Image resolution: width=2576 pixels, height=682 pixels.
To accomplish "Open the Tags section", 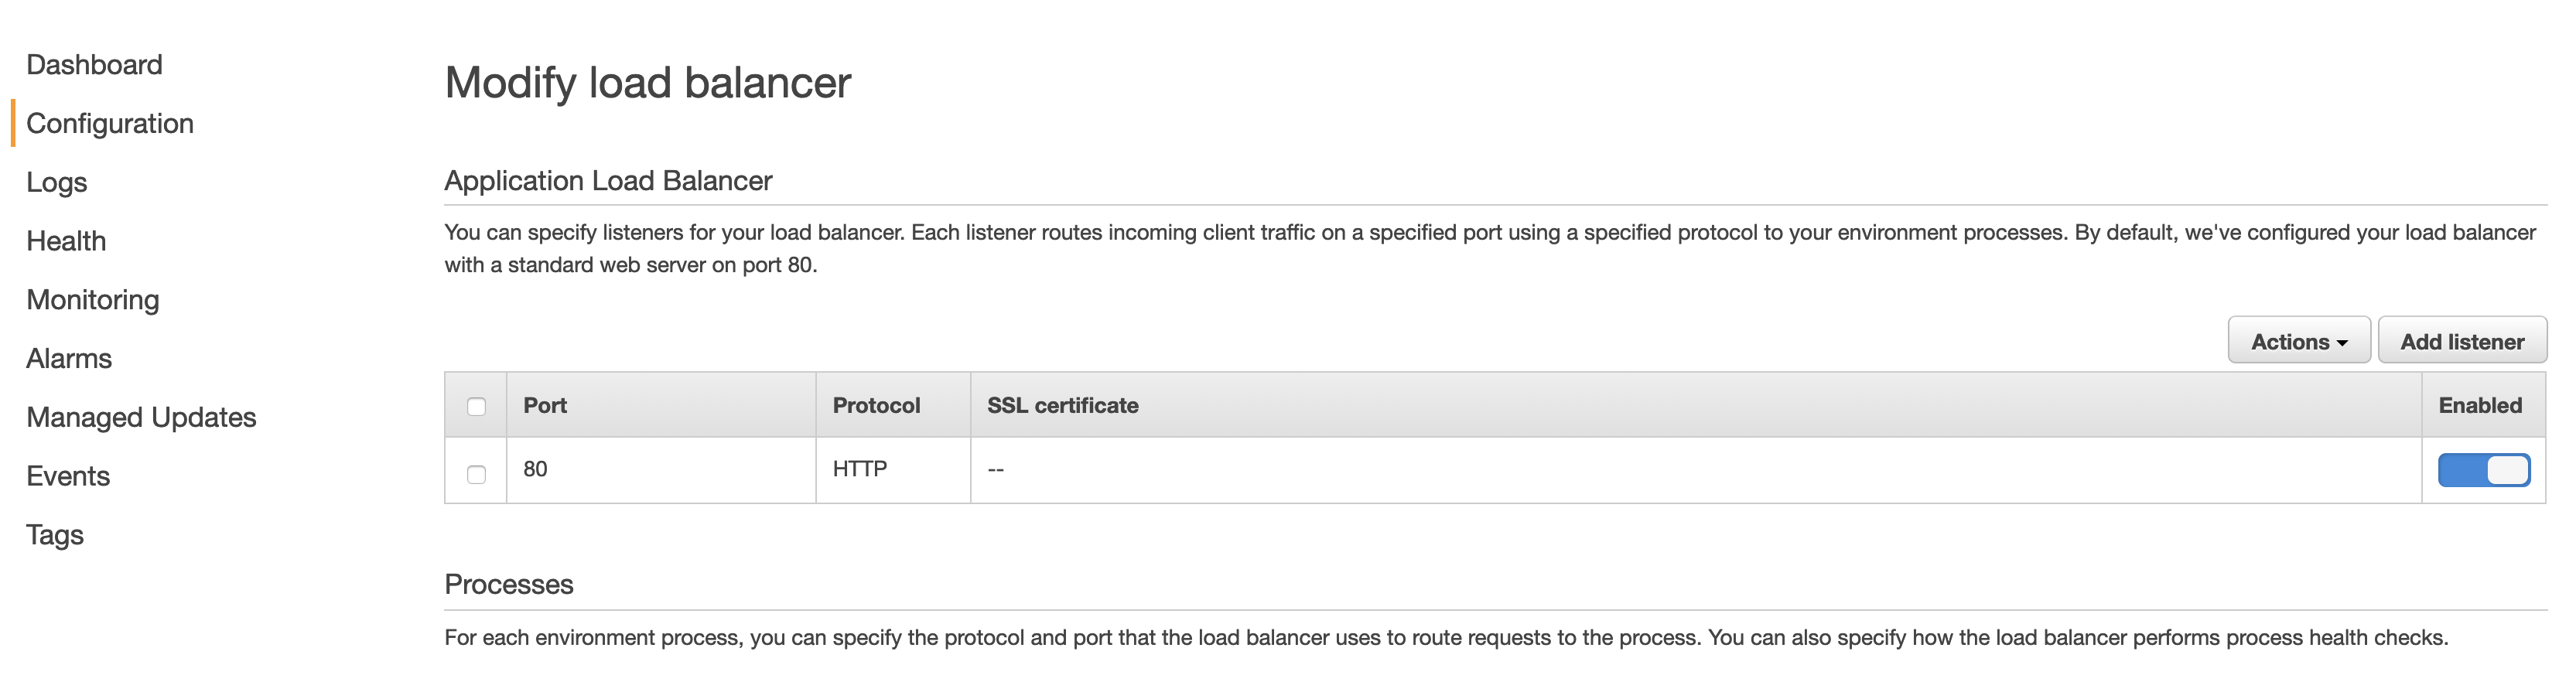I will pos(55,535).
